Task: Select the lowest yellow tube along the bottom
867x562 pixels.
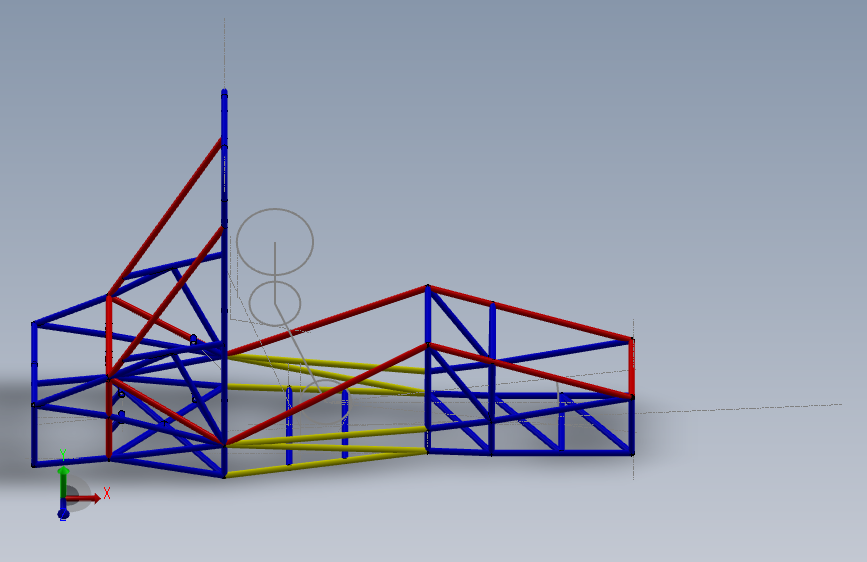Action: (326, 462)
